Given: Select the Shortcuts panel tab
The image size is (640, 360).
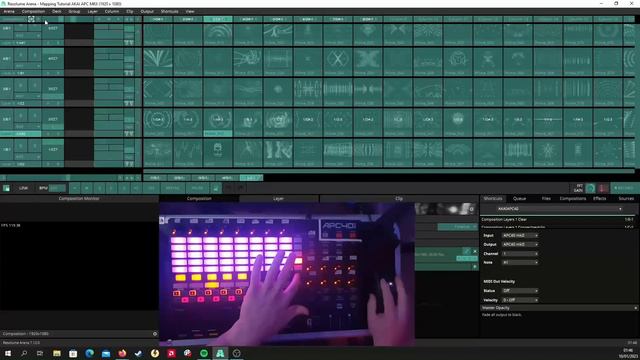Looking at the screenshot, I should coord(493,198).
